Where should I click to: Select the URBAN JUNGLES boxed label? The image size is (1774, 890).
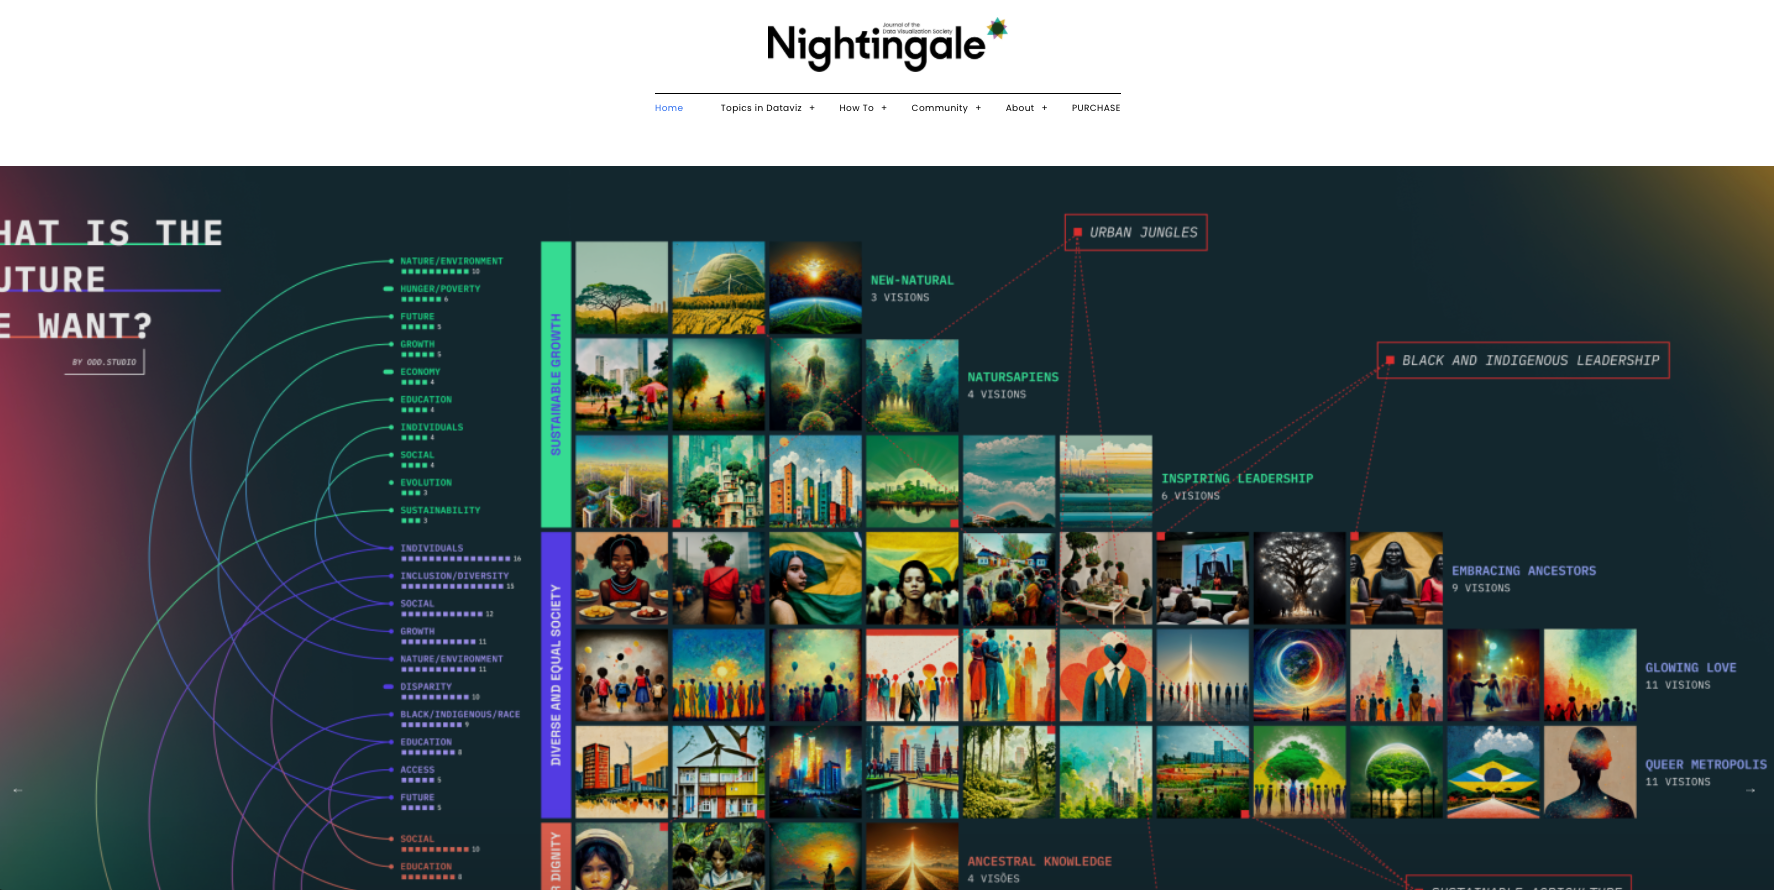pyautogui.click(x=1136, y=232)
